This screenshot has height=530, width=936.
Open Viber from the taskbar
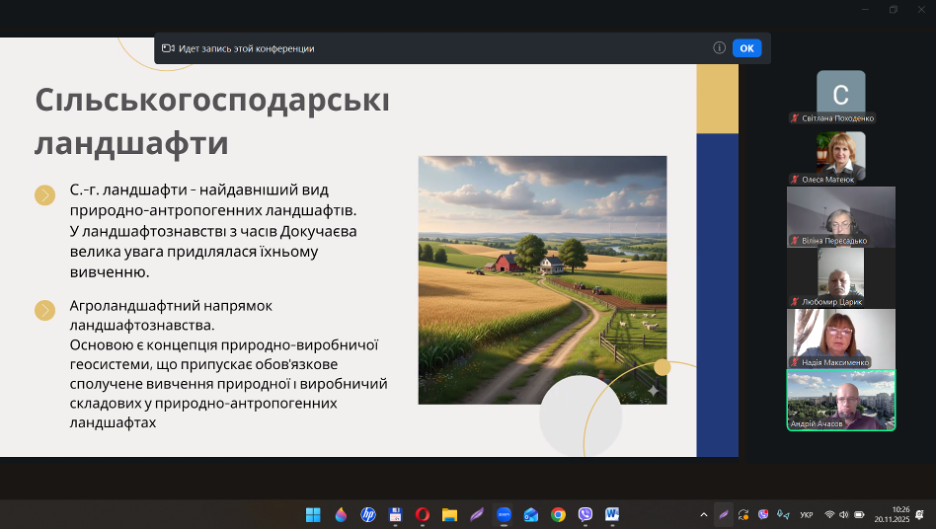tap(585, 515)
